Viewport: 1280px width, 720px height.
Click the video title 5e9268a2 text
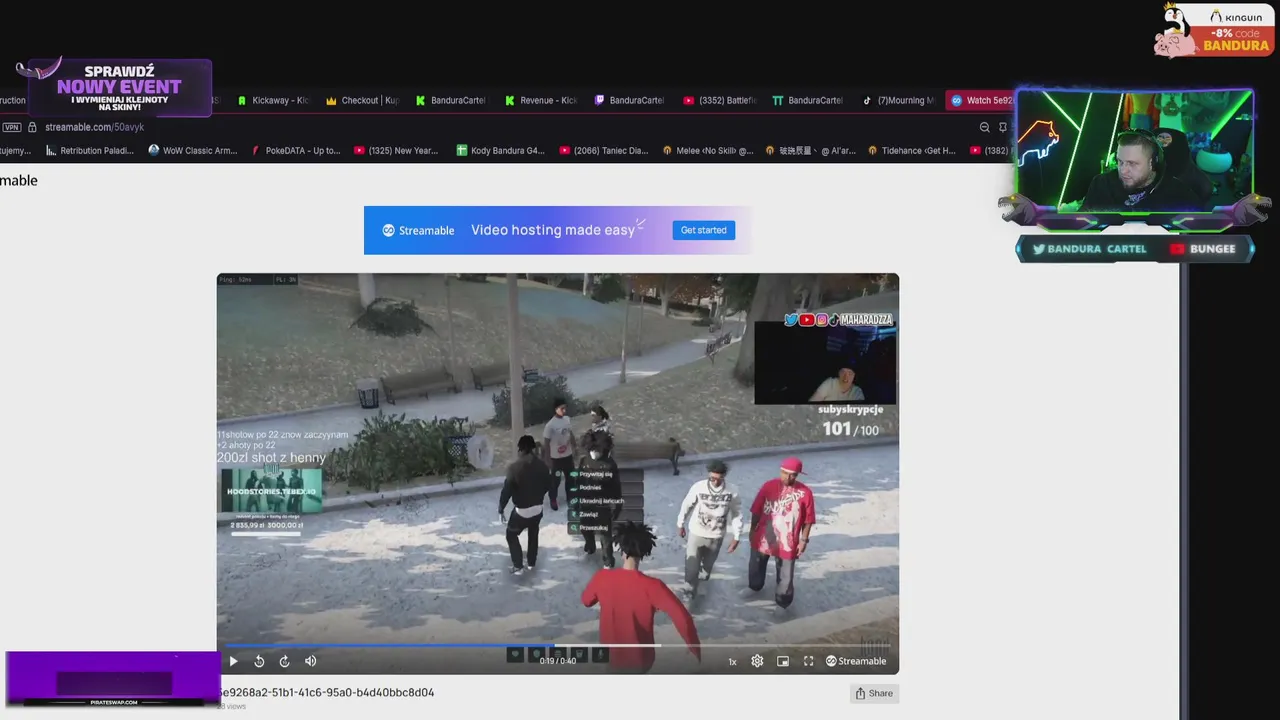326,692
